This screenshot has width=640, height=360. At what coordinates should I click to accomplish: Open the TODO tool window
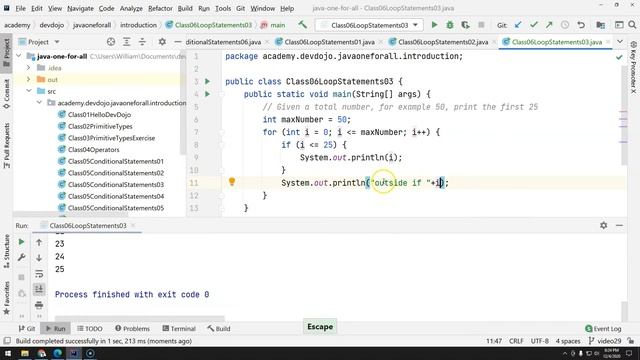coord(90,328)
